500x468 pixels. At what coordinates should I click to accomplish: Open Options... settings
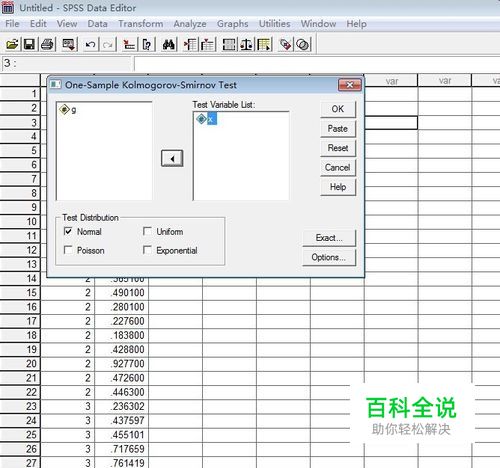[329, 257]
